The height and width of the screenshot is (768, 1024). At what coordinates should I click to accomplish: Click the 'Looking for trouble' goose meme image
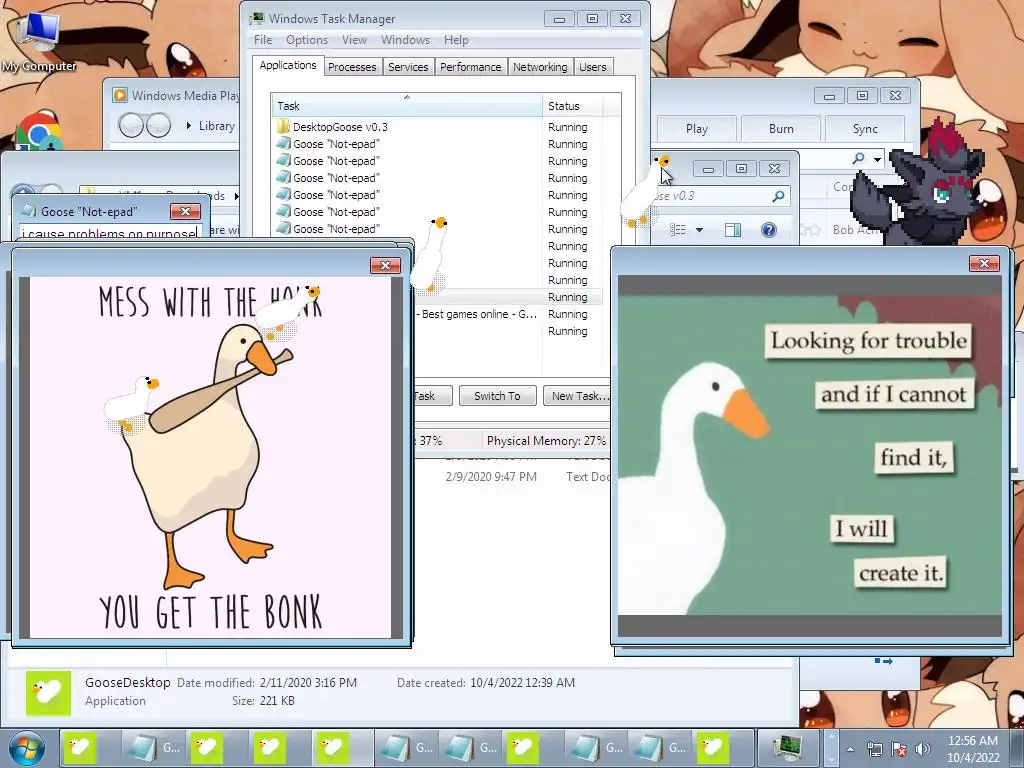point(810,454)
